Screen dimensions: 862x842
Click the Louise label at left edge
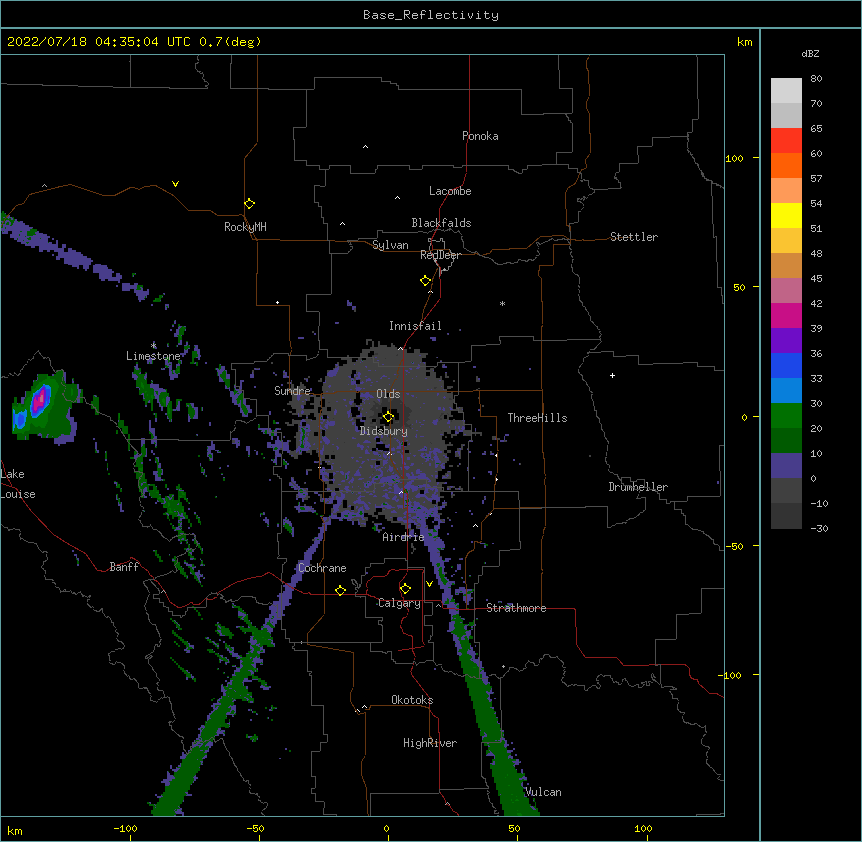point(18,494)
